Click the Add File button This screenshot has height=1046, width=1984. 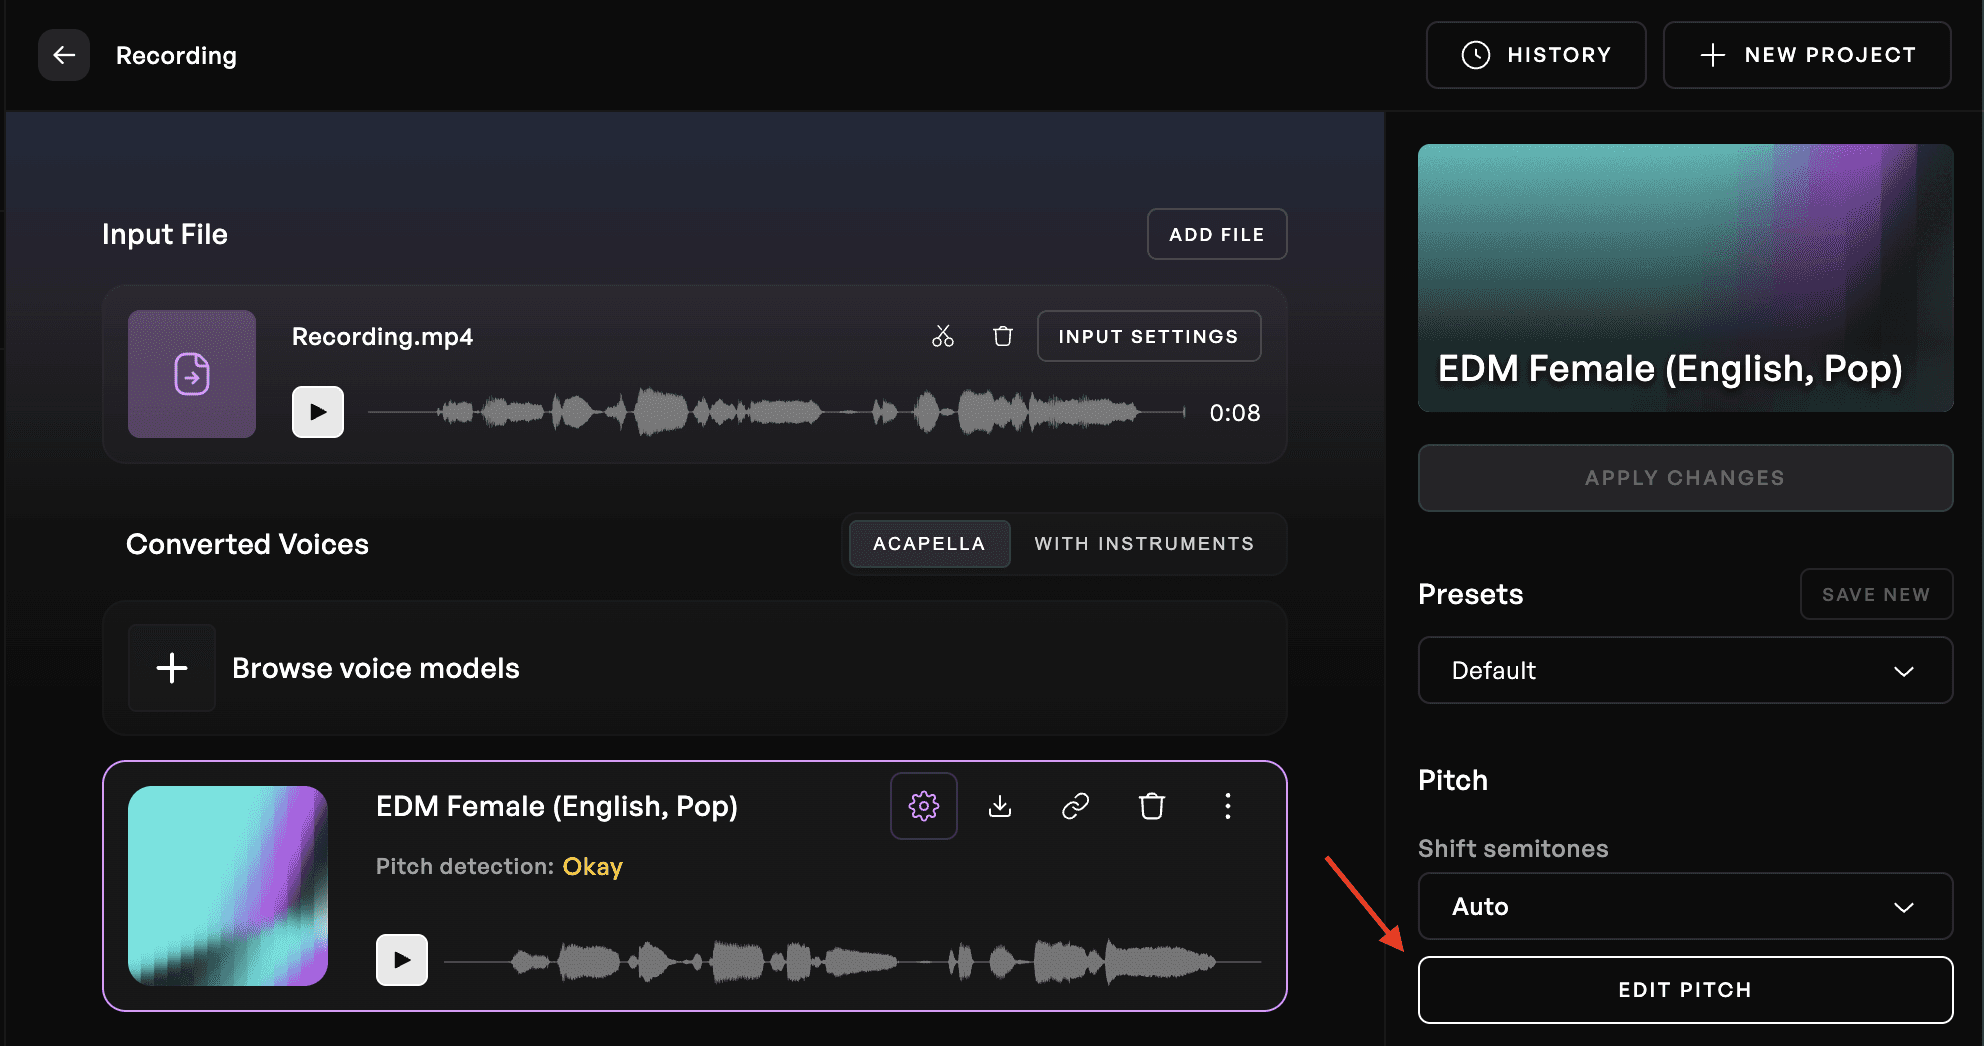(x=1217, y=234)
